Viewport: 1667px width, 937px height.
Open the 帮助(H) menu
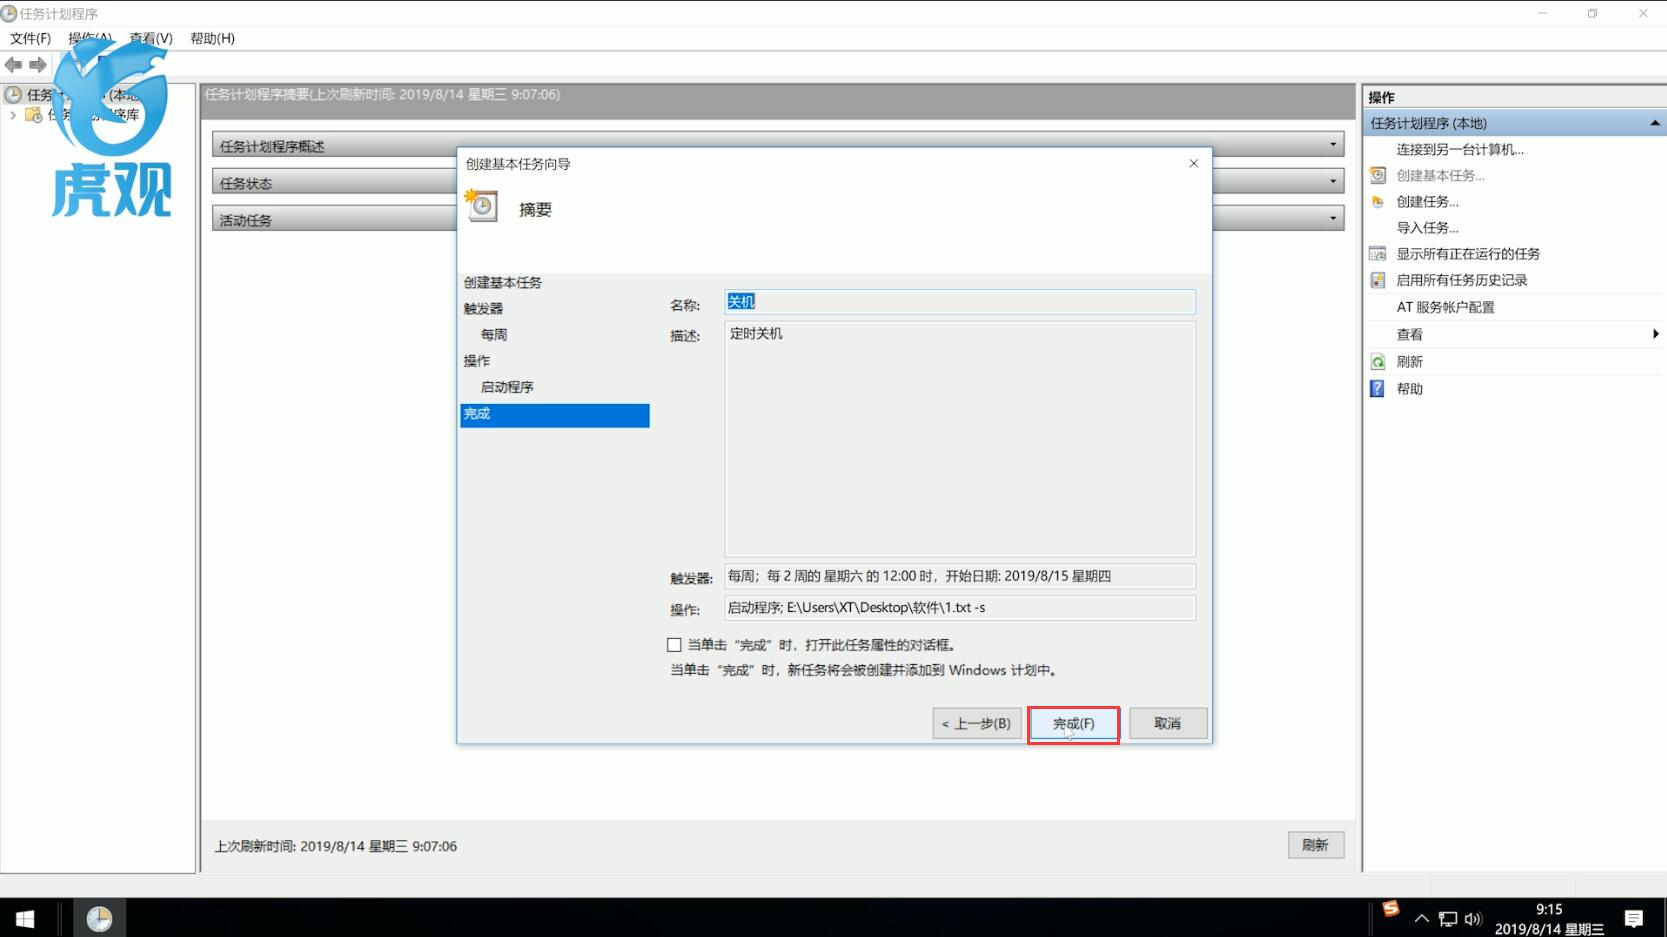212,38
